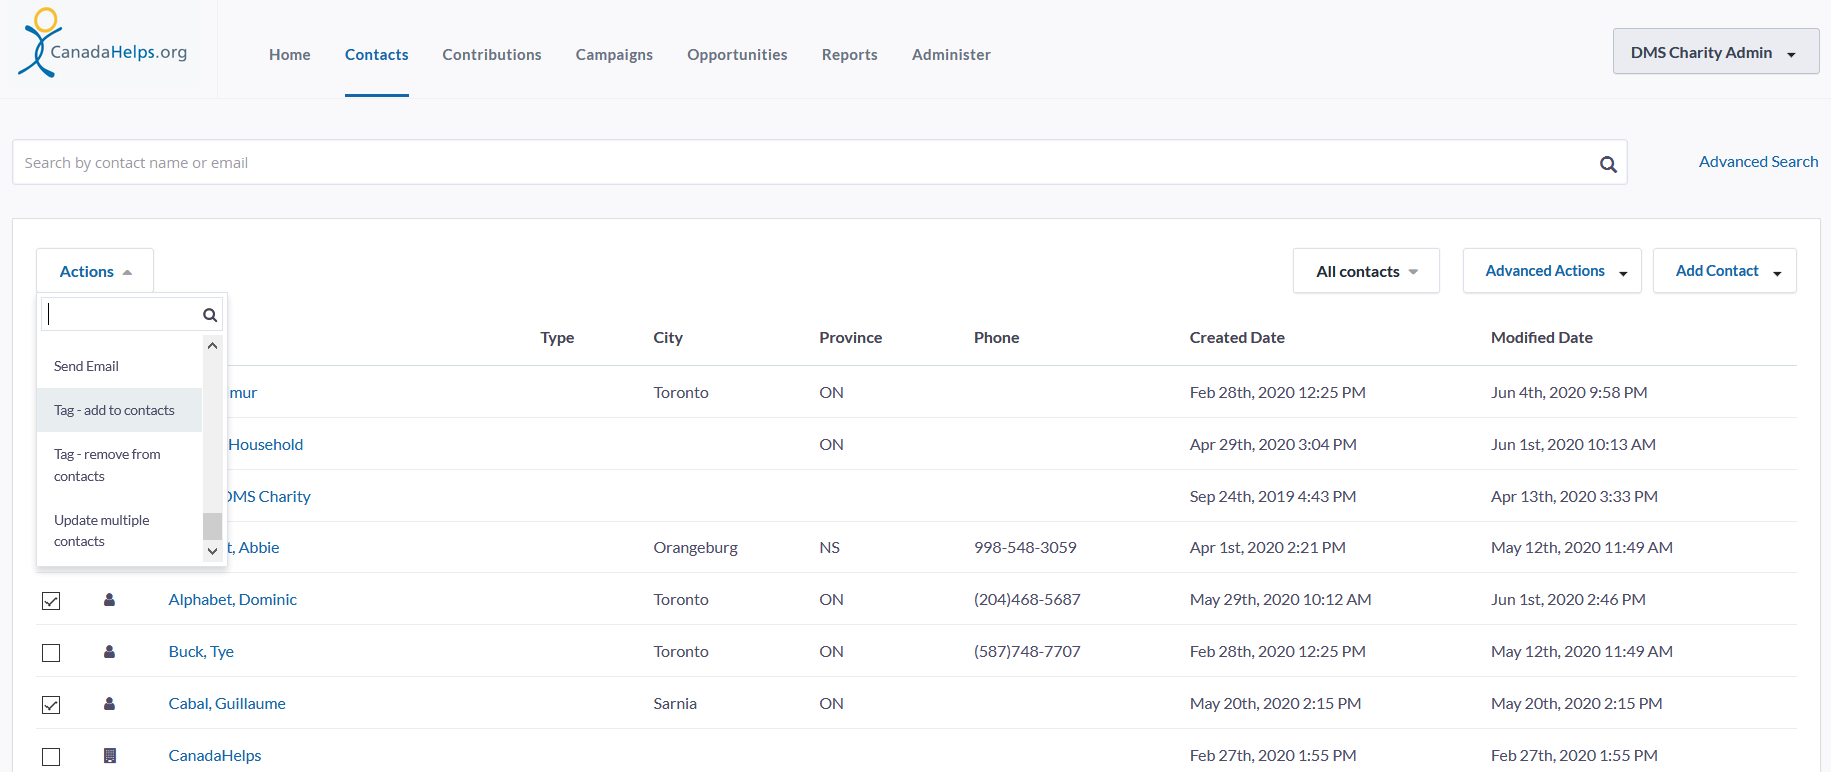The height and width of the screenshot is (772, 1831).
Task: Click scroll up arrow in Actions list
Action: pyautogui.click(x=212, y=345)
